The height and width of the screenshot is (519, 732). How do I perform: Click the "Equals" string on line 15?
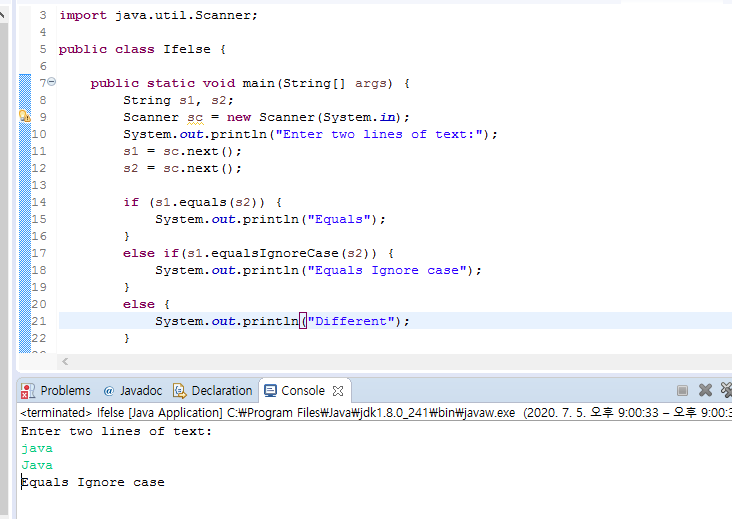tap(339, 219)
